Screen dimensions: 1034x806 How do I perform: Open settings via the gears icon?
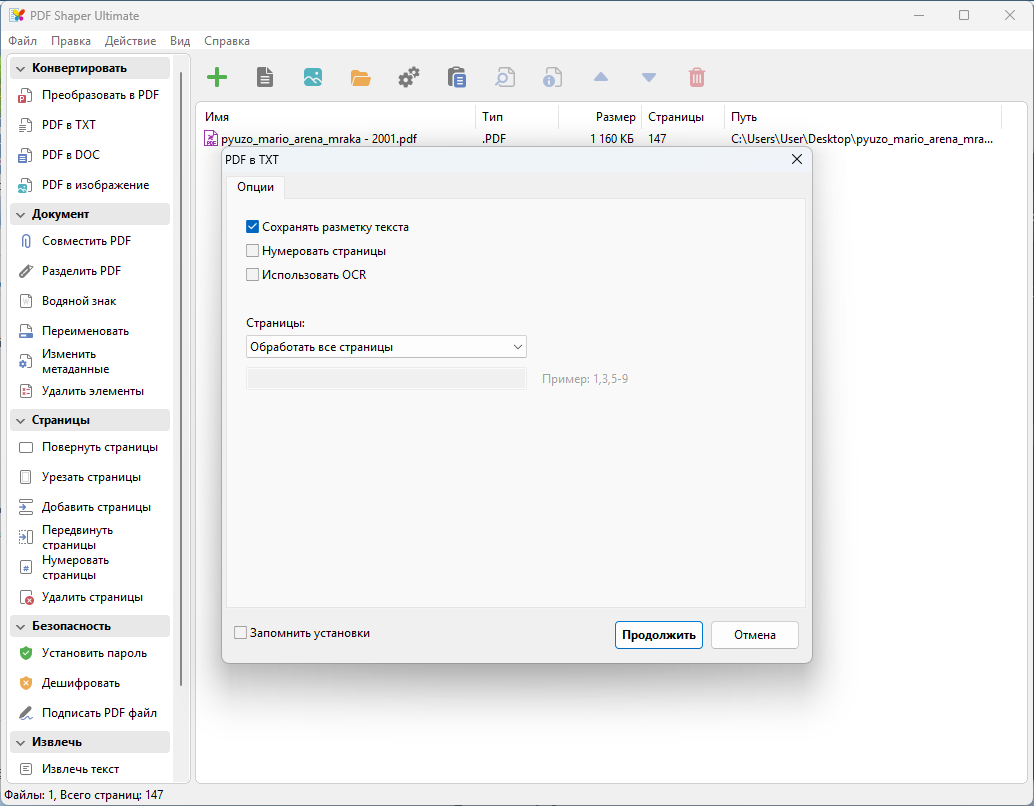click(409, 77)
